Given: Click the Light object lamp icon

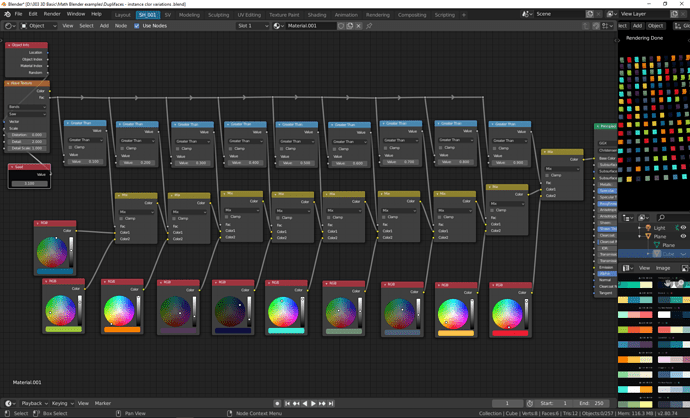Looking at the screenshot, I should pos(648,227).
